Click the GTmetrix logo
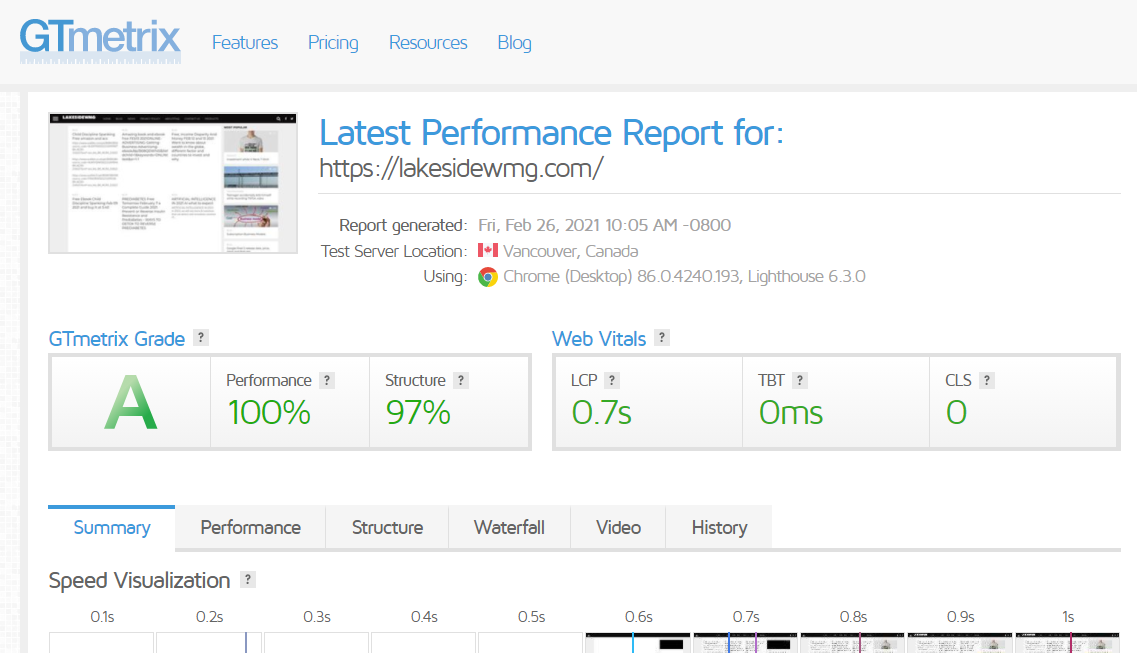Image resolution: width=1137 pixels, height=653 pixels. [x=100, y=42]
